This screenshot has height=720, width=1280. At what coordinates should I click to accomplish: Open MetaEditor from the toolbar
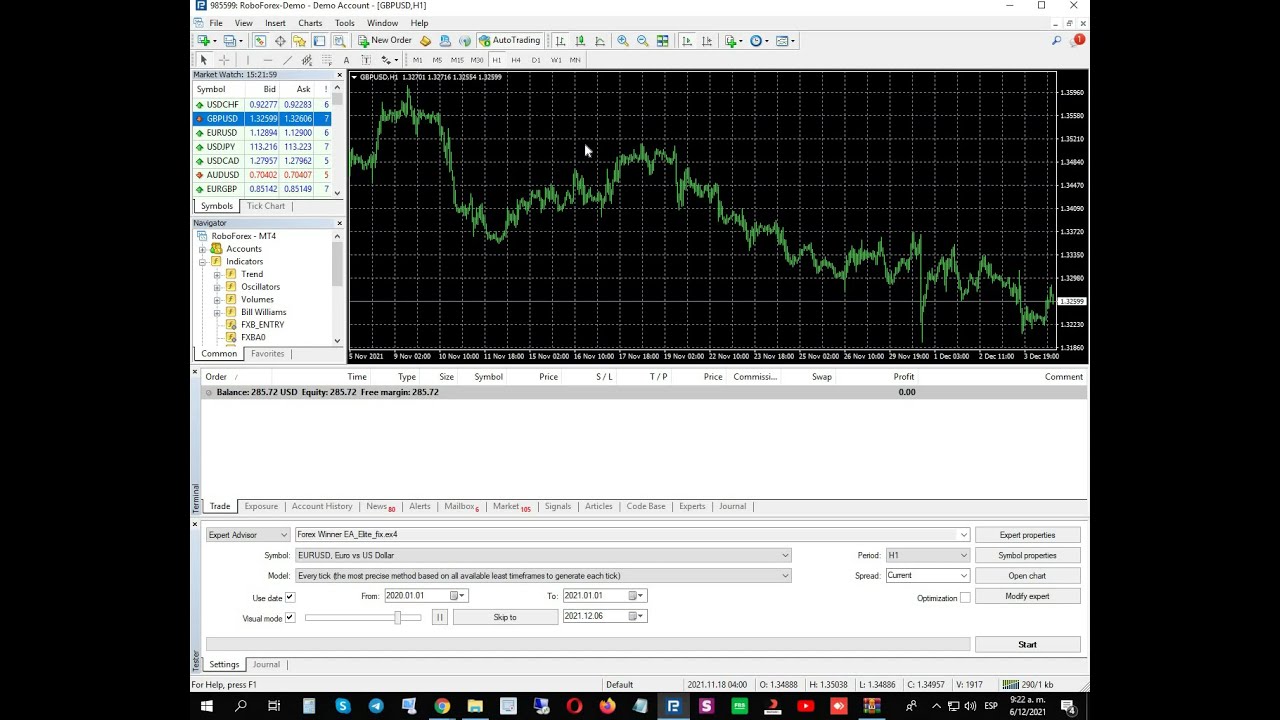(x=425, y=41)
